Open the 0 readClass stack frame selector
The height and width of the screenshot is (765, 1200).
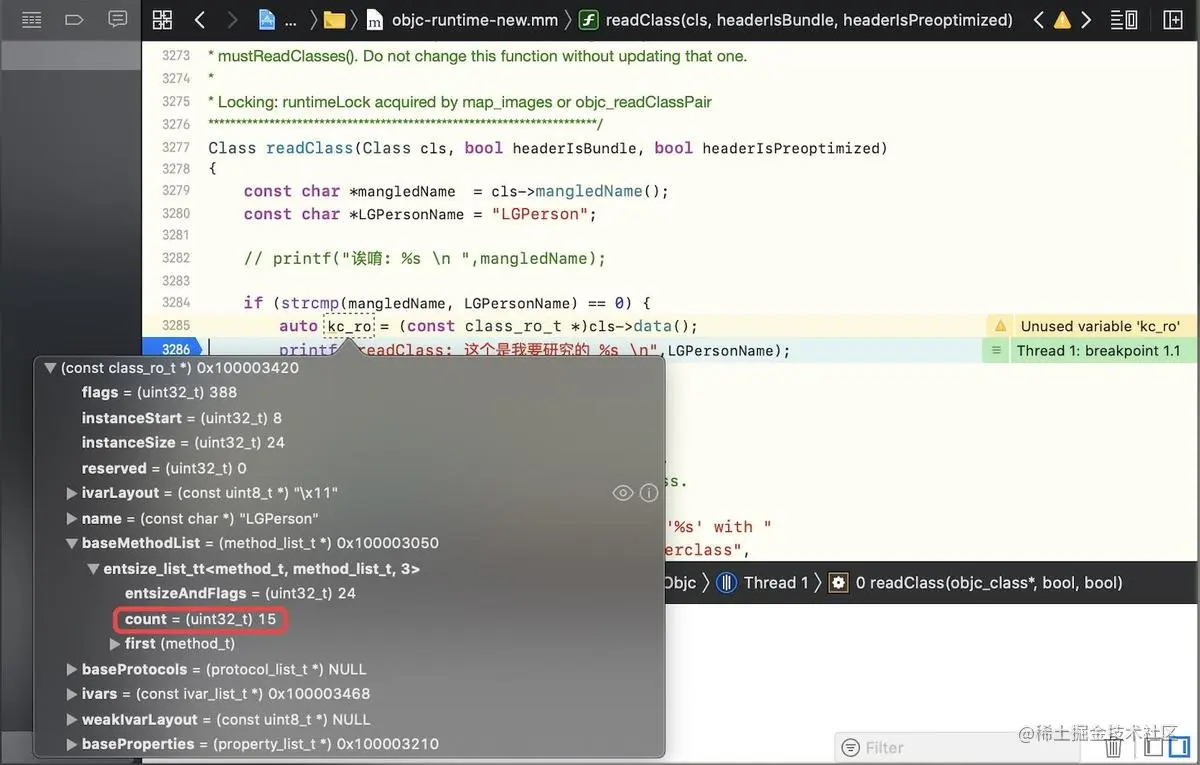coord(989,583)
